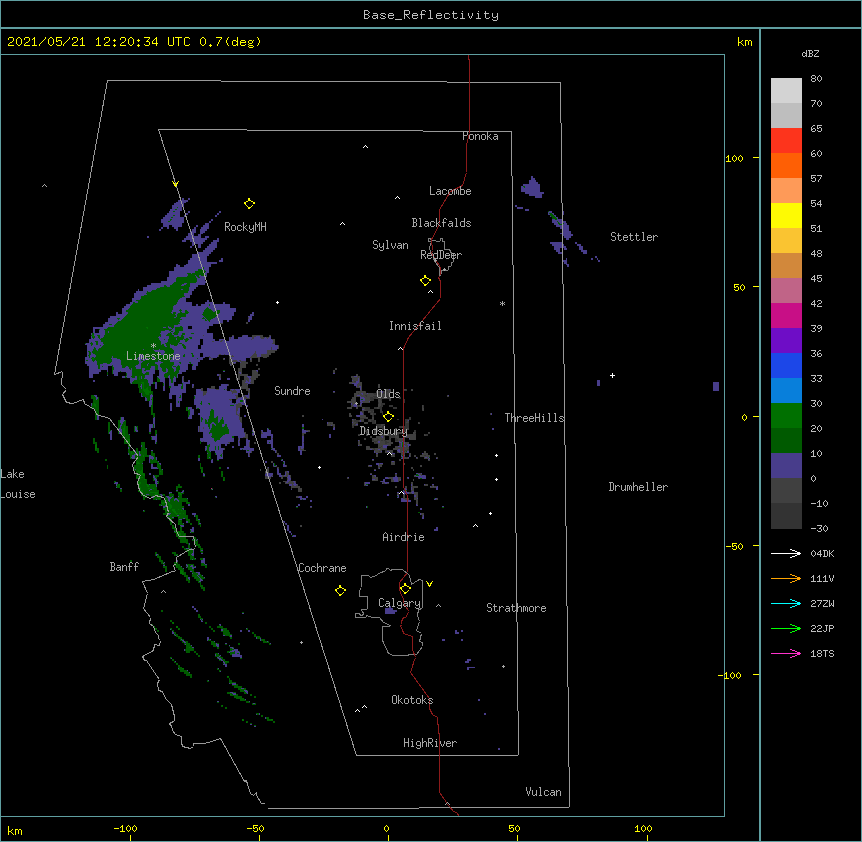The image size is (862, 842).
Task: Click the 04DK legend label
Action: pos(822,553)
